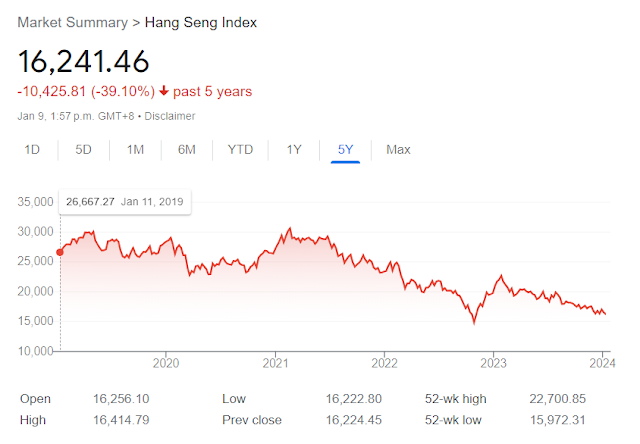Click the 26,667.27 chart tooltip

[x=126, y=201]
